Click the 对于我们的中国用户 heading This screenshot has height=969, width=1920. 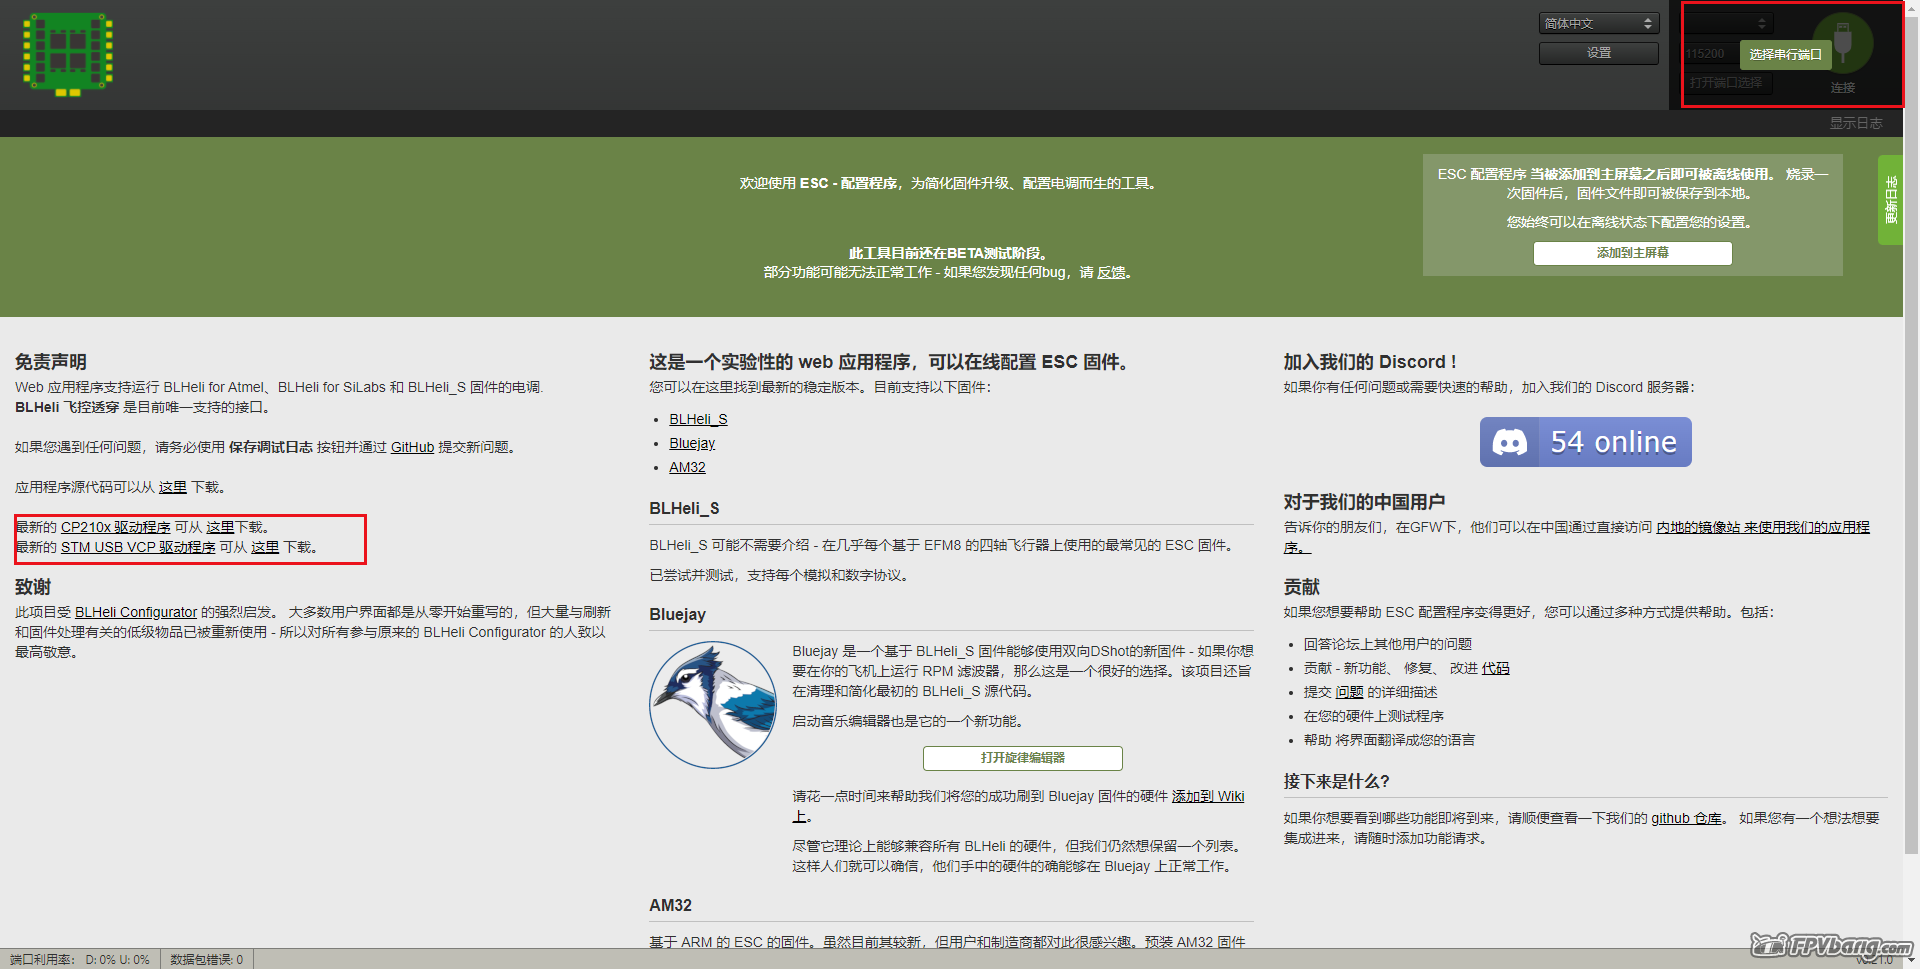(1364, 502)
